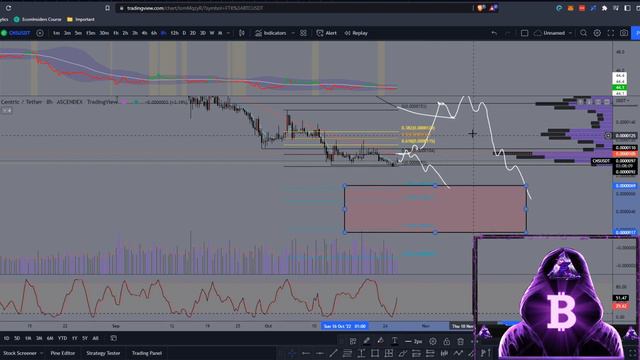This screenshot has width=640, height=360.
Task: Click the 0.0000125 crosshair price label
Action: (625, 136)
